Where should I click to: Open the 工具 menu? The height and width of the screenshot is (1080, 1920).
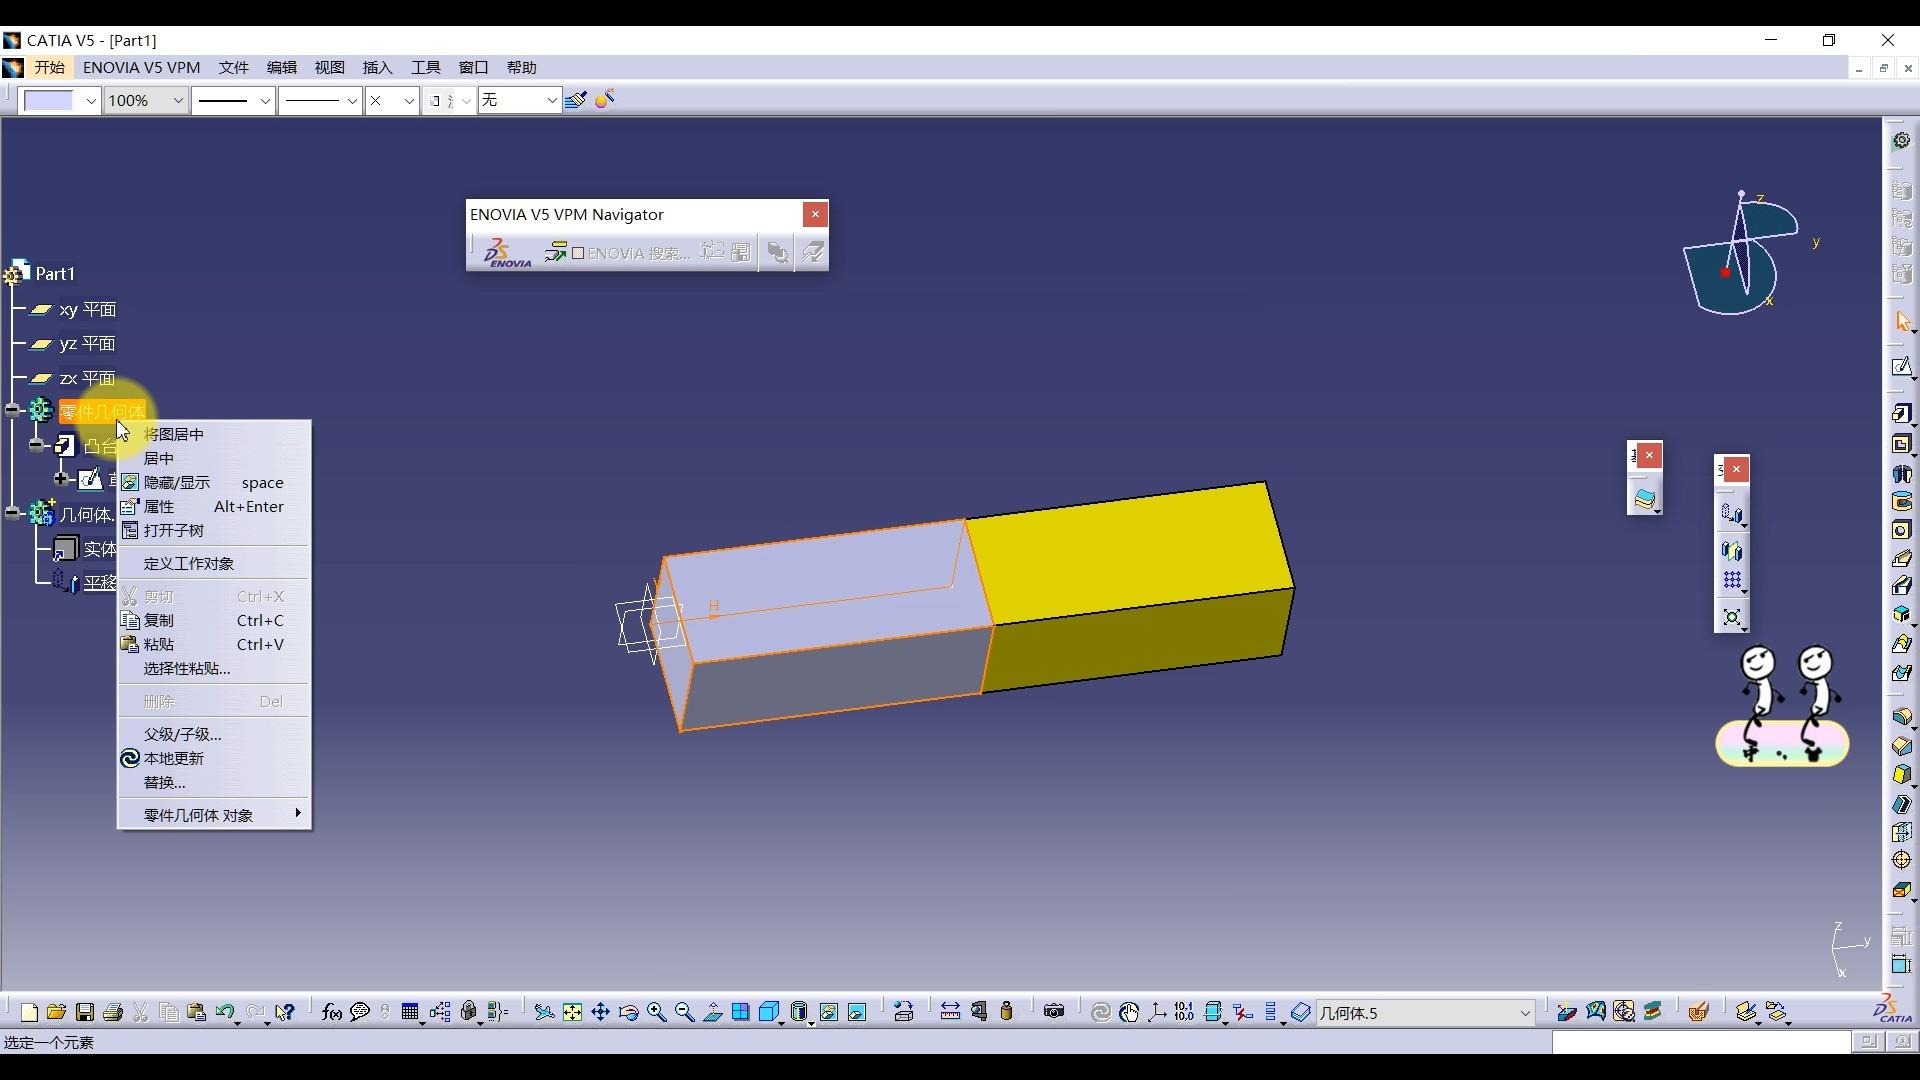[x=425, y=67]
